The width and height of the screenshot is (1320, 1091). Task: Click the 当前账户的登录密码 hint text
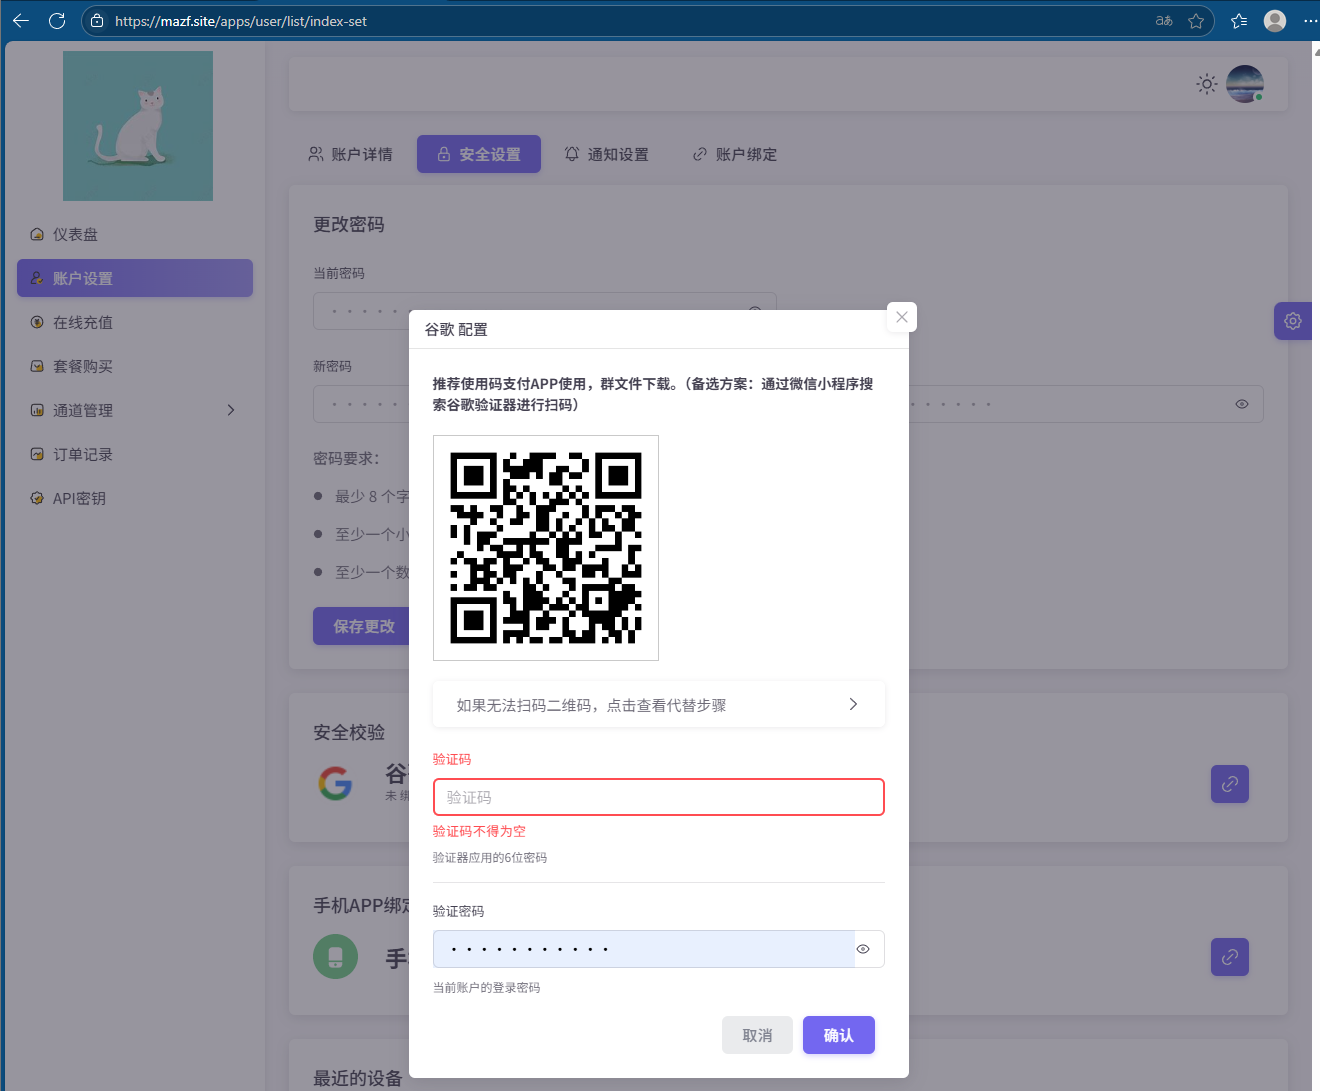(x=486, y=987)
